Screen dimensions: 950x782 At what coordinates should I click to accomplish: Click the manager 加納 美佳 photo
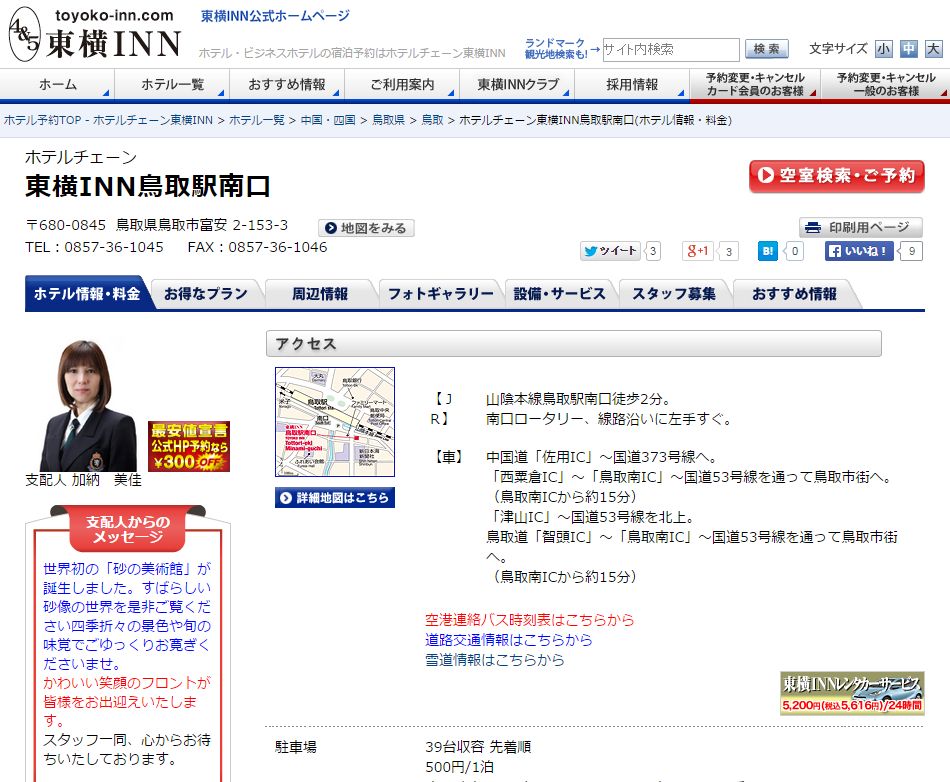(x=88, y=406)
